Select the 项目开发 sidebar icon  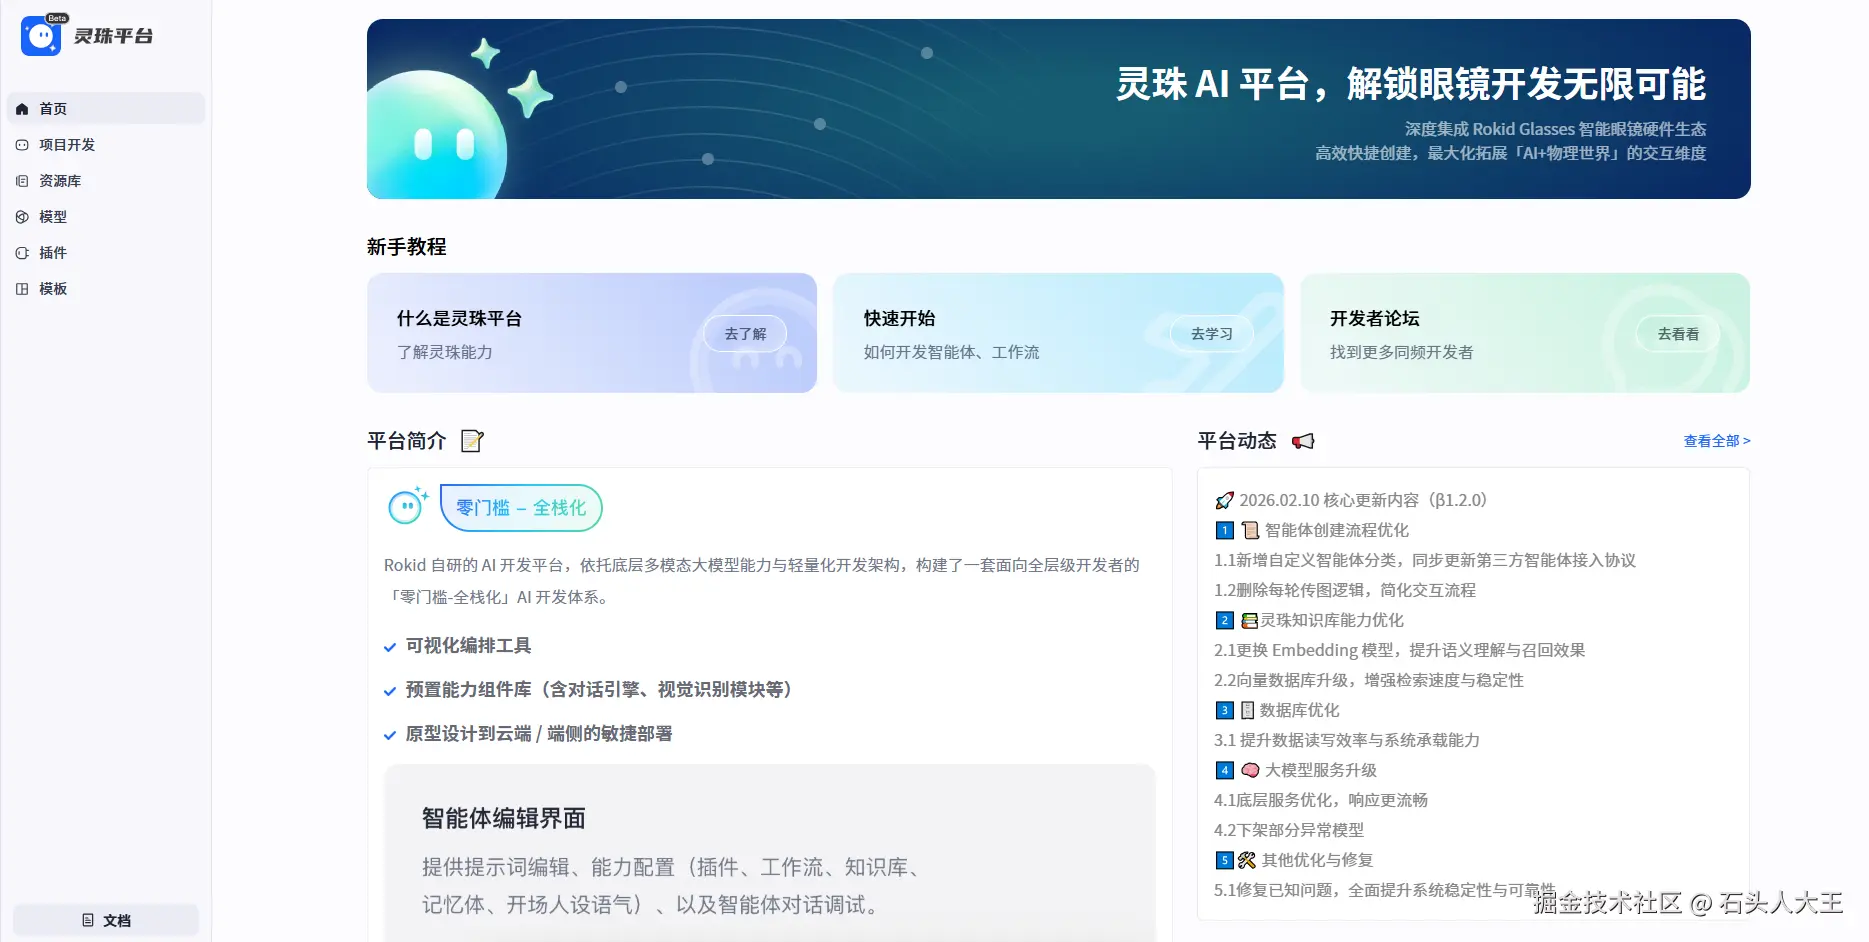click(x=22, y=145)
